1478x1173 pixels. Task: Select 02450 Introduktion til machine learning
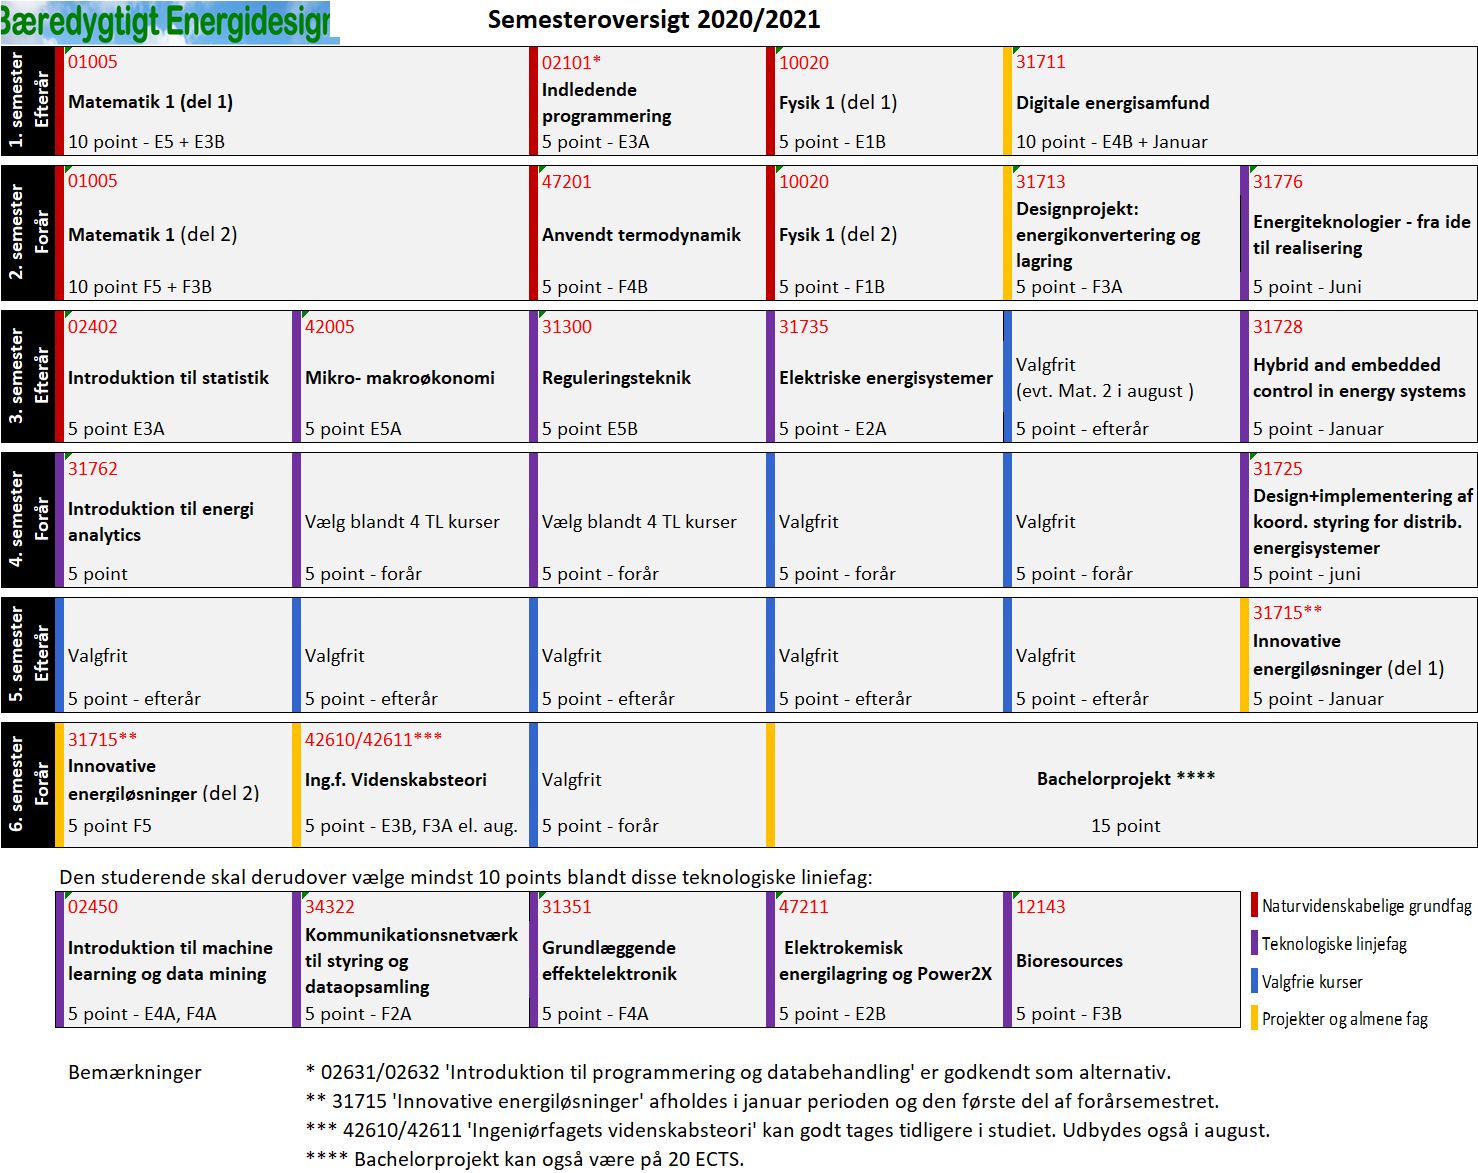click(174, 959)
